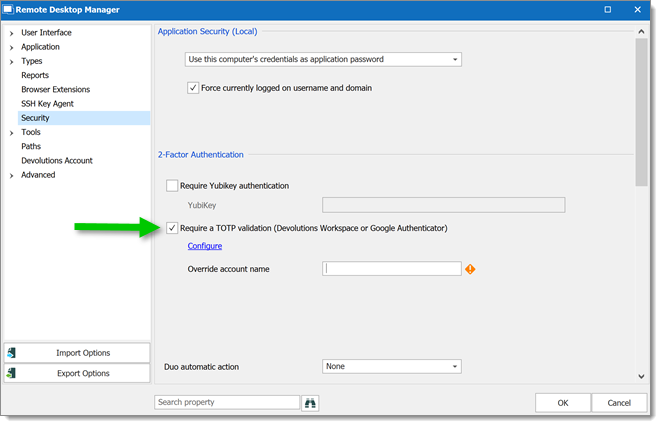The width and height of the screenshot is (661, 426).
Task: Open the application password mode dropdown
Action: (x=323, y=59)
